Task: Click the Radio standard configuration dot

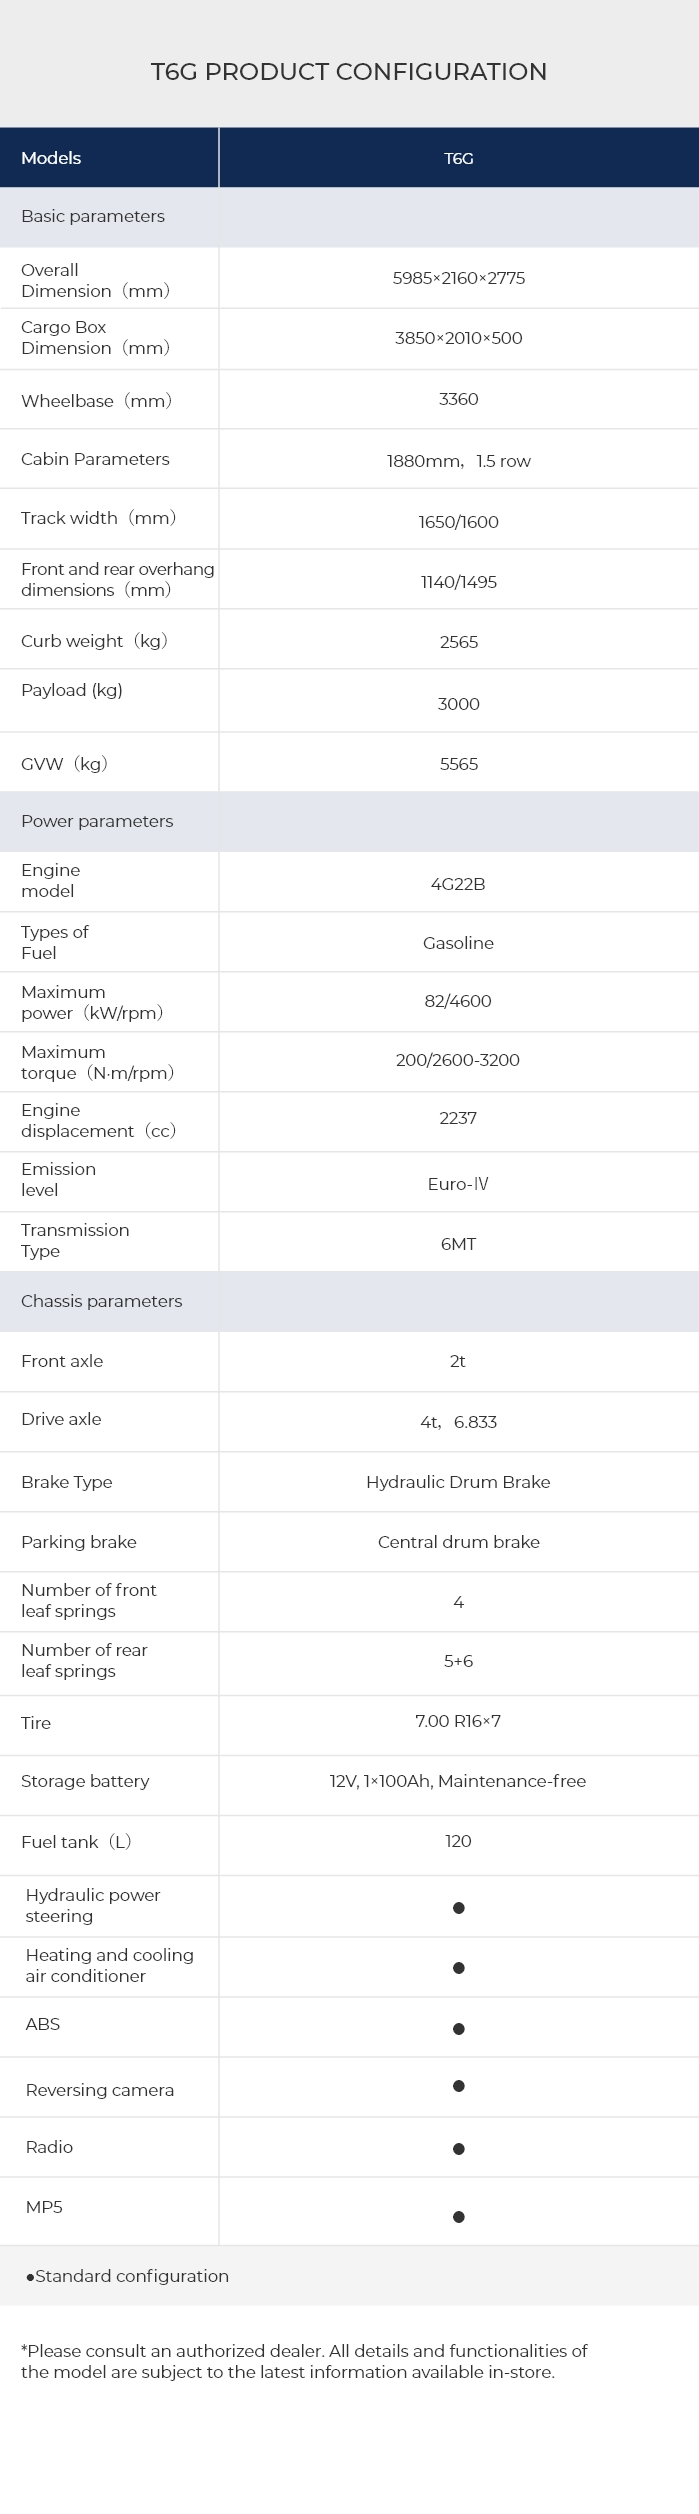Action: pos(458,2148)
